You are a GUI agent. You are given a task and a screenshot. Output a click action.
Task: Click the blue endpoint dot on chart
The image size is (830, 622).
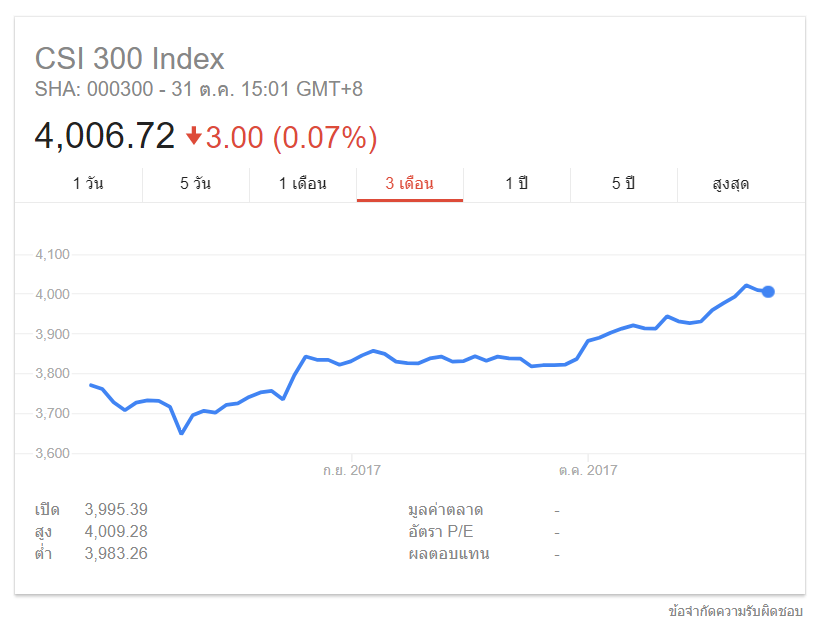tap(768, 292)
